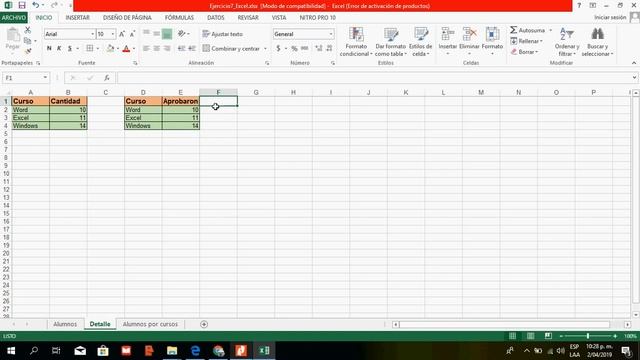Apply accounting dollar number format
This screenshot has height=360, width=640.
[278, 48]
